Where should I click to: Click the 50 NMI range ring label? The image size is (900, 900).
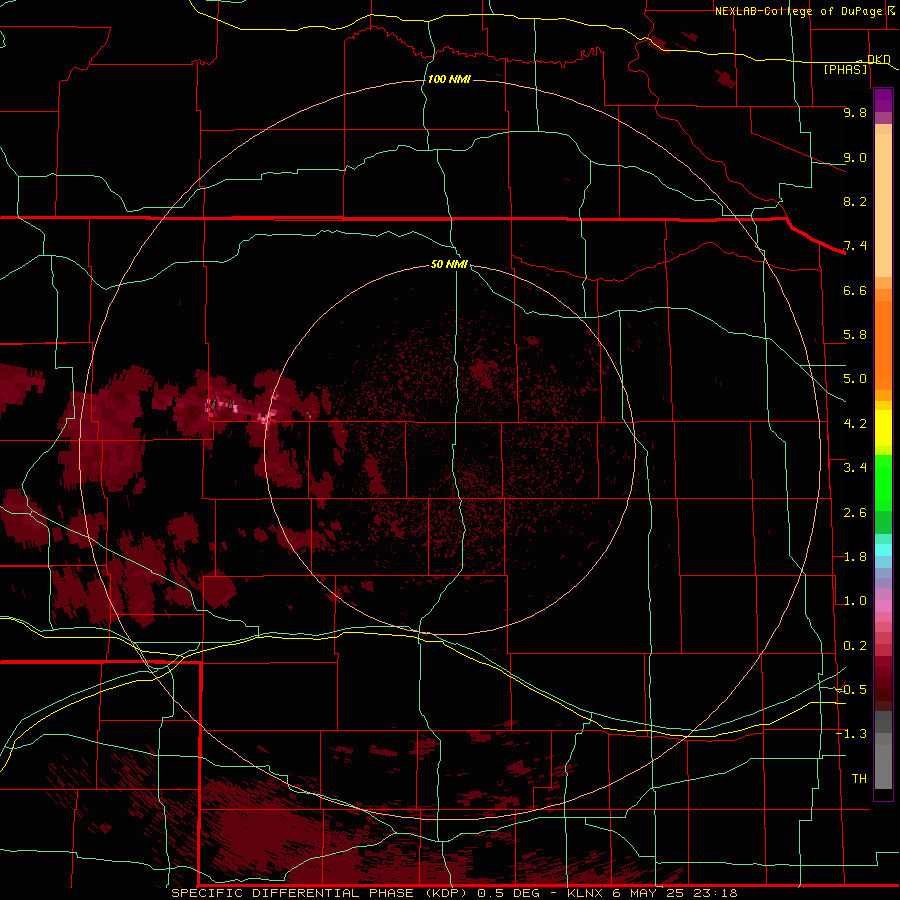(x=449, y=264)
